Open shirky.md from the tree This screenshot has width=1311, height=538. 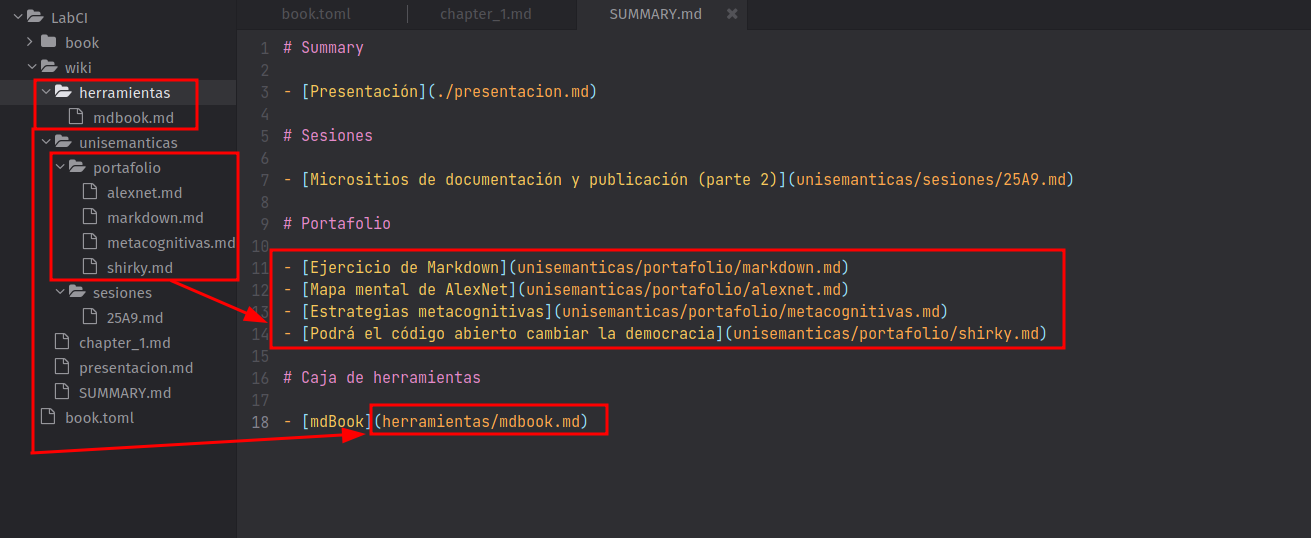pyautogui.click(x=140, y=267)
